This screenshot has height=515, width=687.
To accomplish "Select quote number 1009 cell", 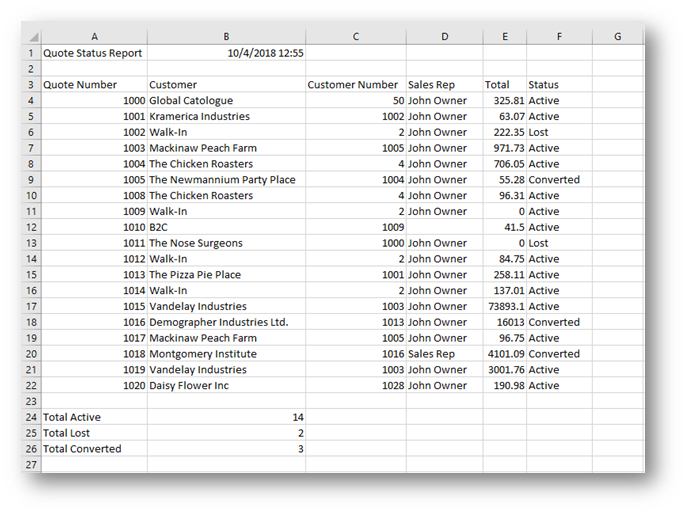I will 94,211.
